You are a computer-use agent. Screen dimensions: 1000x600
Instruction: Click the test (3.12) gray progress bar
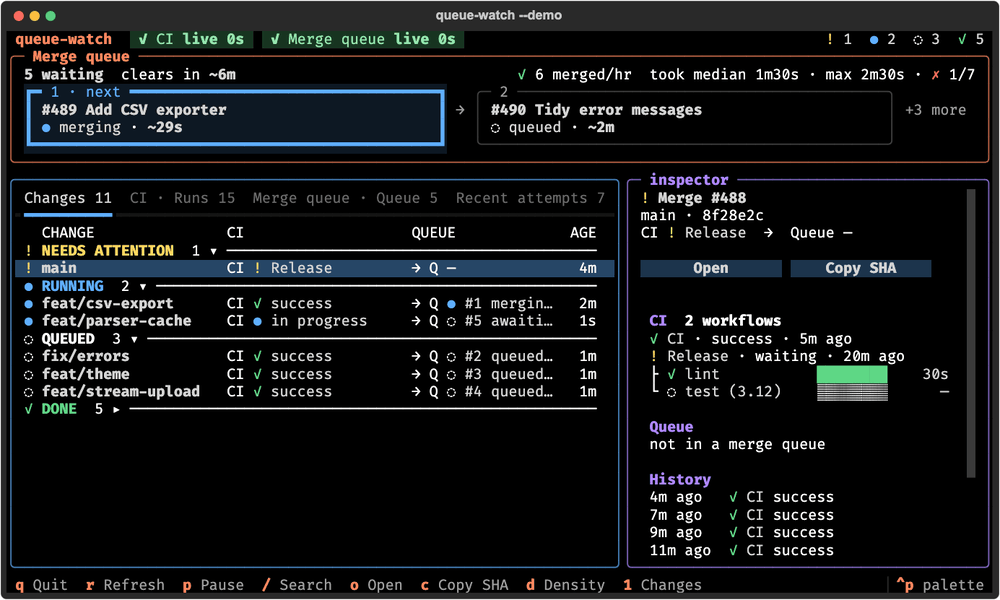tap(852, 392)
